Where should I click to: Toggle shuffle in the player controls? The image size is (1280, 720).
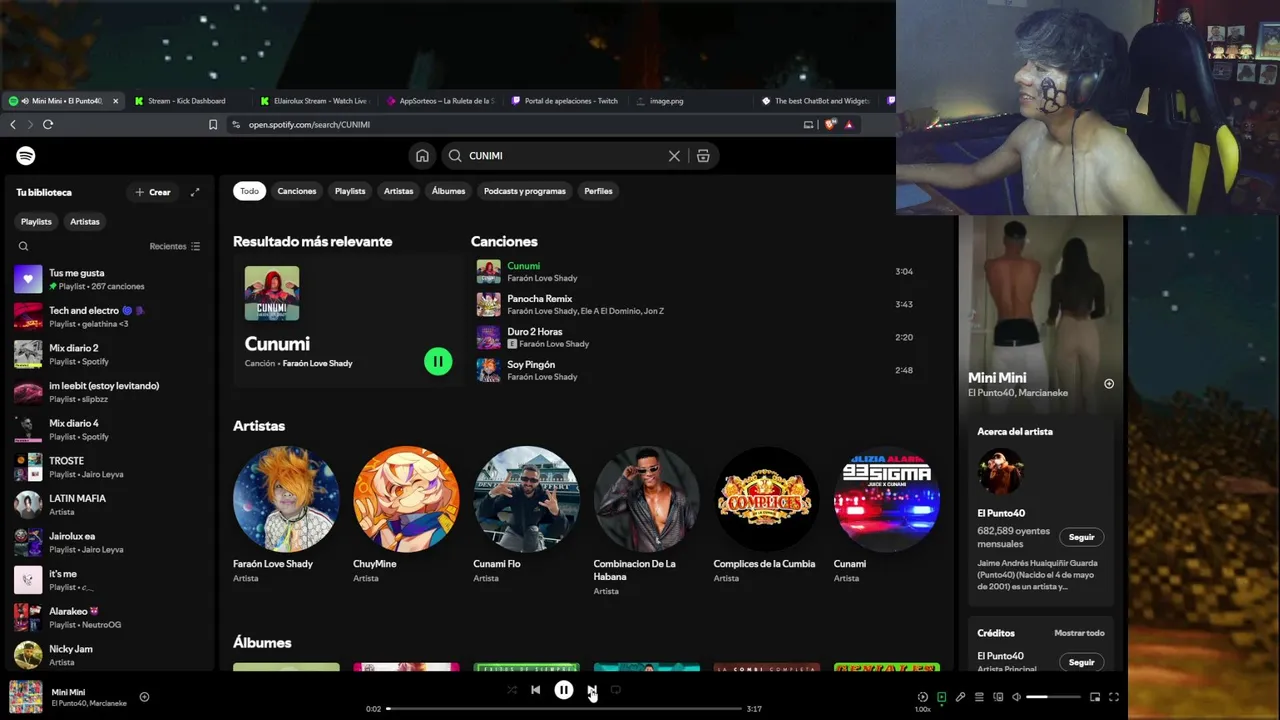512,690
